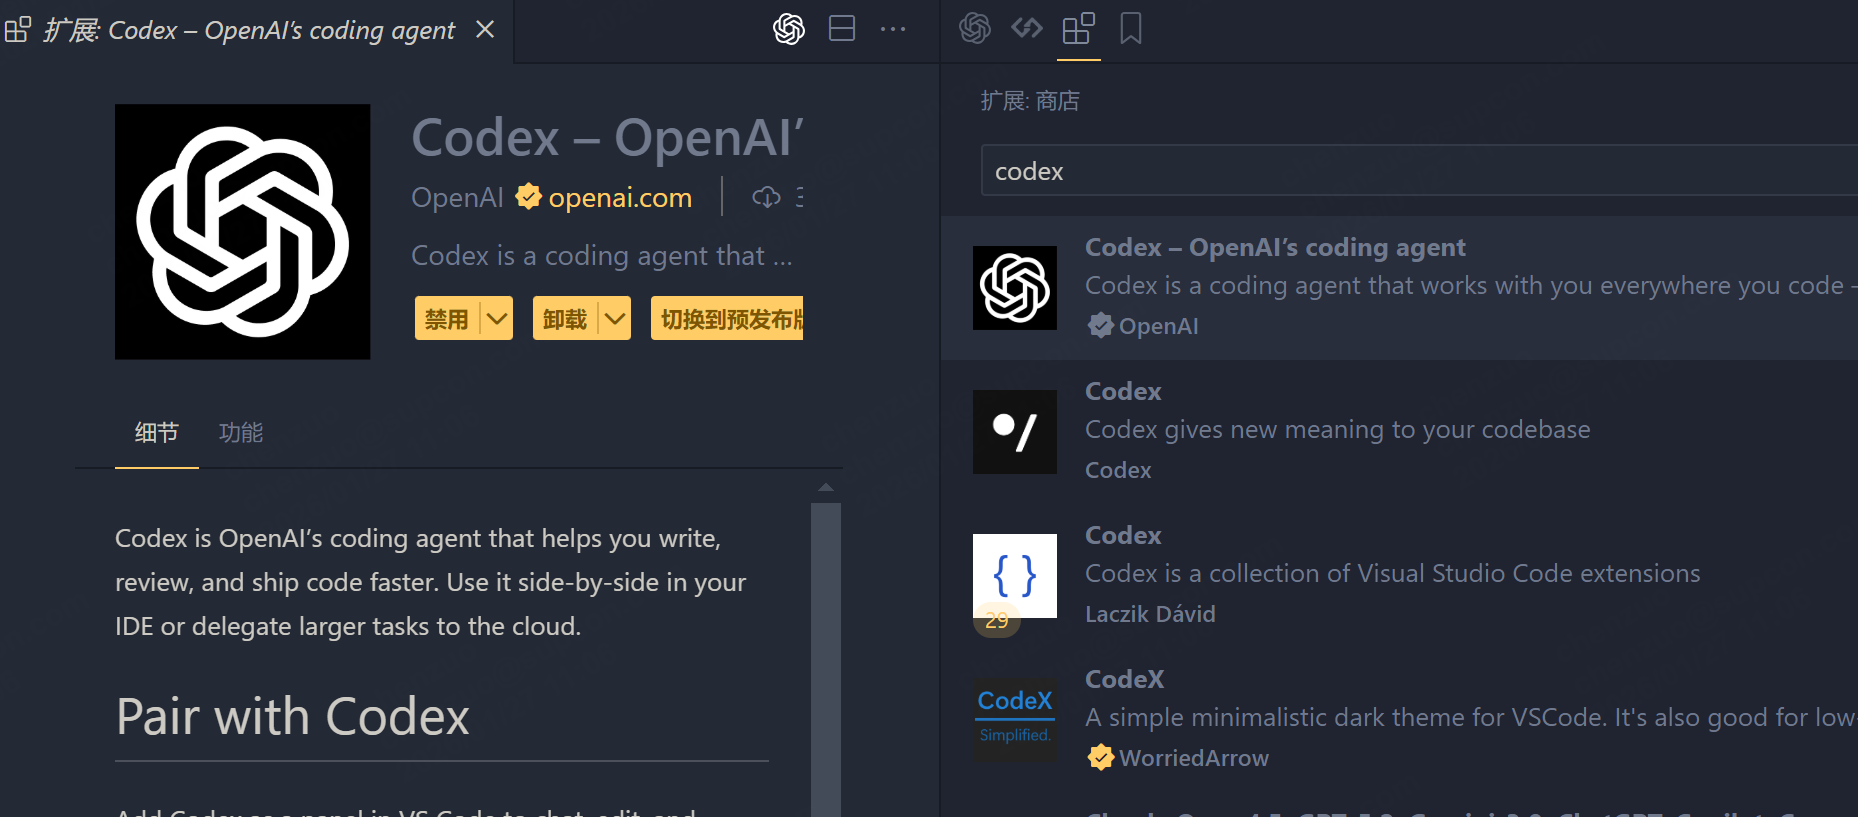
Task: Open source control style arrows sidebar icon
Action: click(1027, 28)
